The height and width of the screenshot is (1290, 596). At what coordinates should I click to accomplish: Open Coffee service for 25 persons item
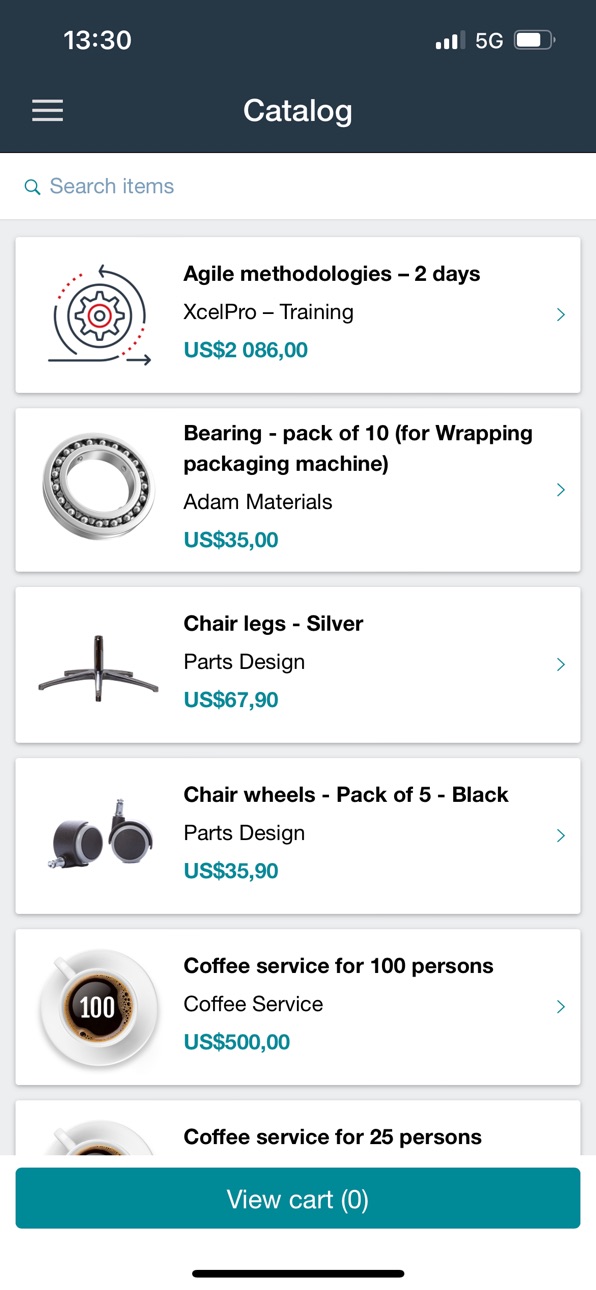pyautogui.click(x=298, y=1128)
